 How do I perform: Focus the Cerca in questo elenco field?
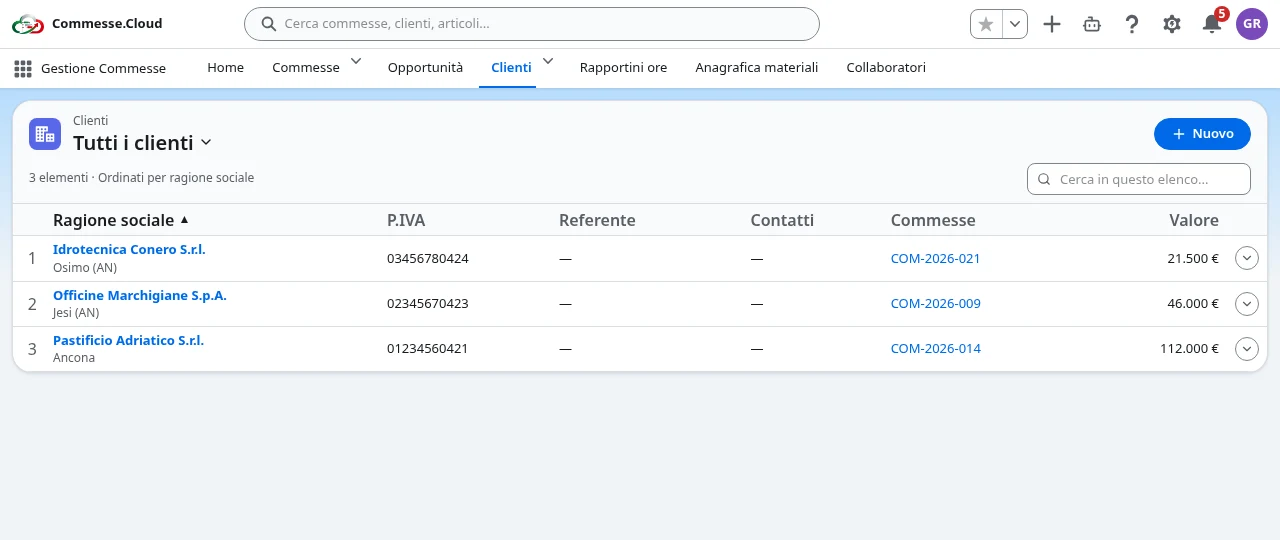pyautogui.click(x=1139, y=179)
